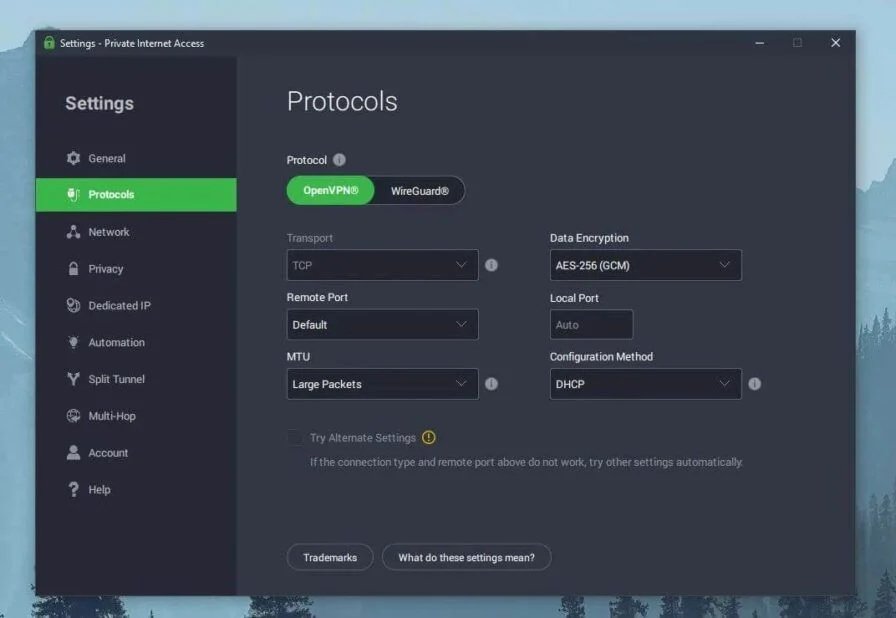Click the Protocols plug icon in sidebar

pos(73,195)
